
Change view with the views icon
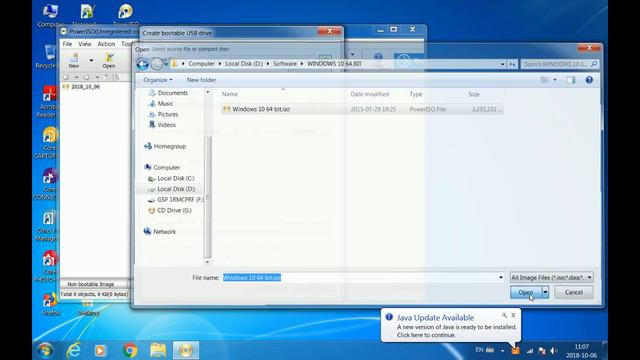tap(544, 80)
